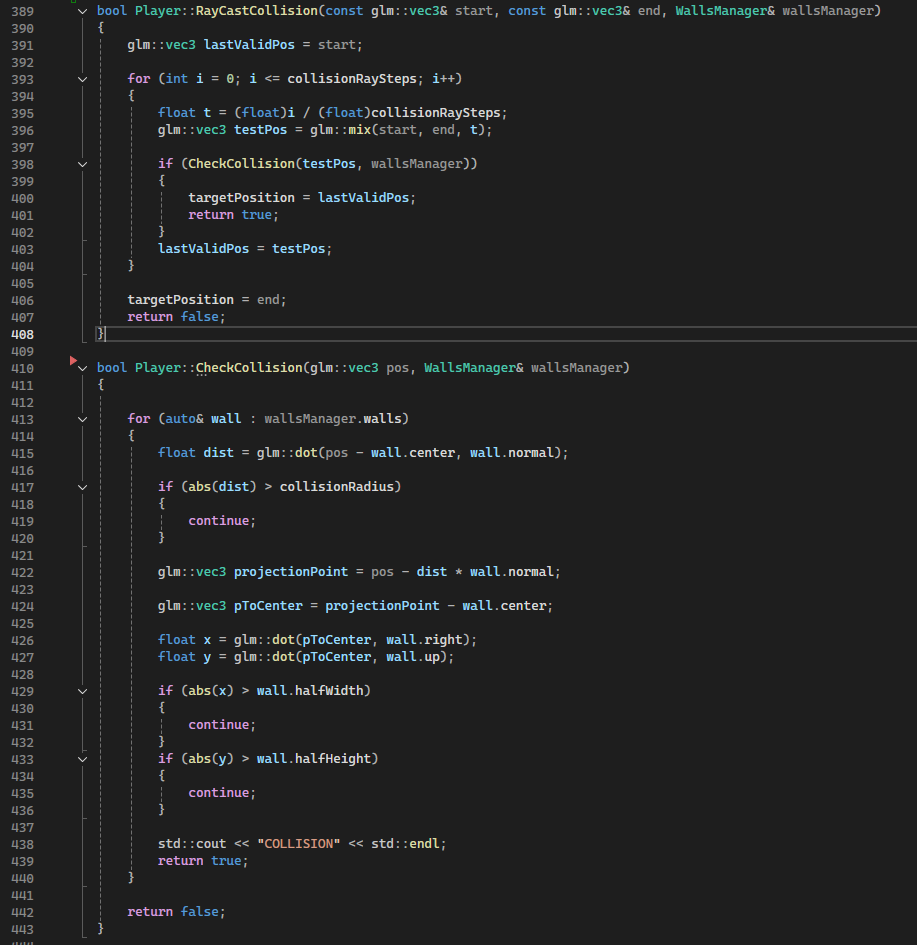The height and width of the screenshot is (945, 917).
Task: Click the targetPosition assignment on line 406
Action: tap(180, 300)
